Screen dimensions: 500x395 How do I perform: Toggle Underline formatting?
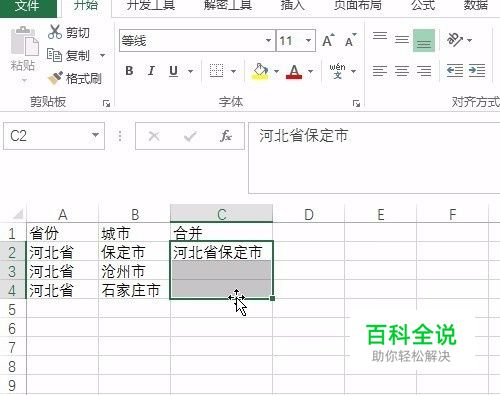tap(173, 71)
